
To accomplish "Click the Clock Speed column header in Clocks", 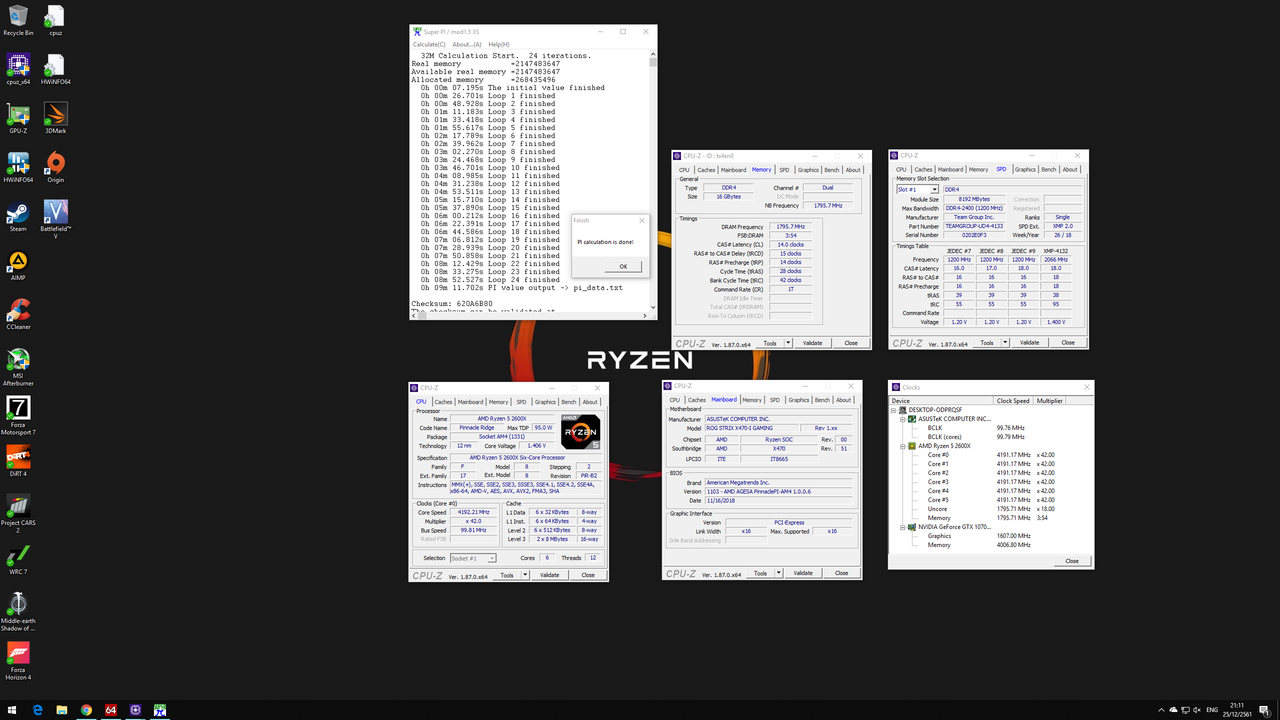I will click(1013, 401).
